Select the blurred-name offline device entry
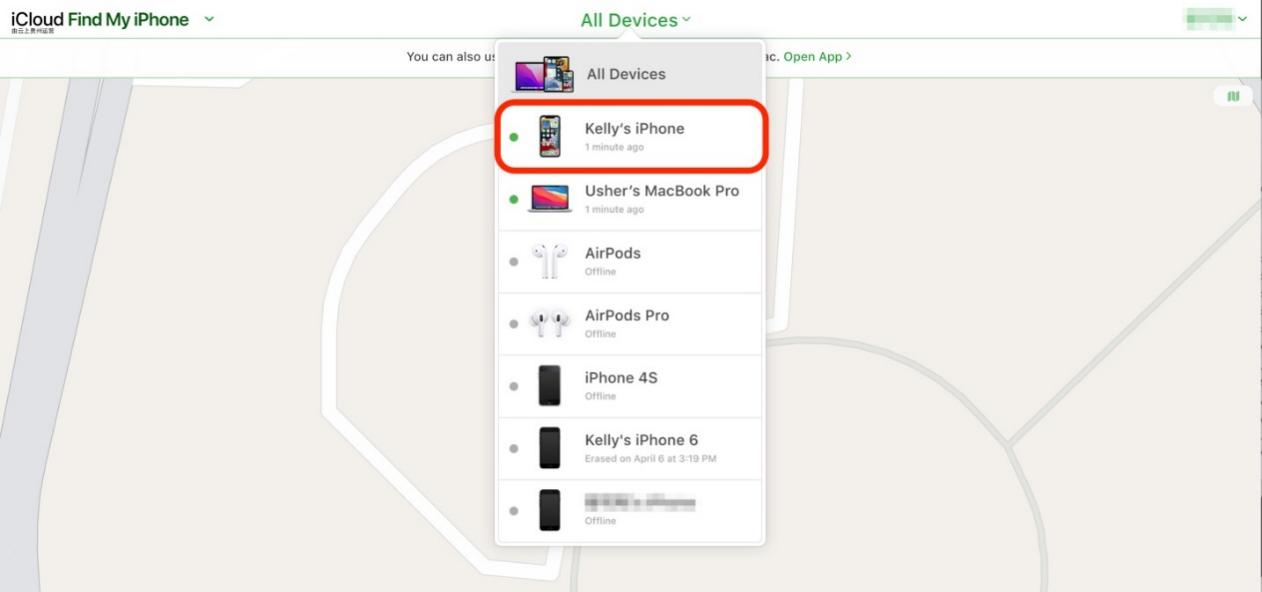Viewport: 1262px width, 592px height. coord(630,510)
